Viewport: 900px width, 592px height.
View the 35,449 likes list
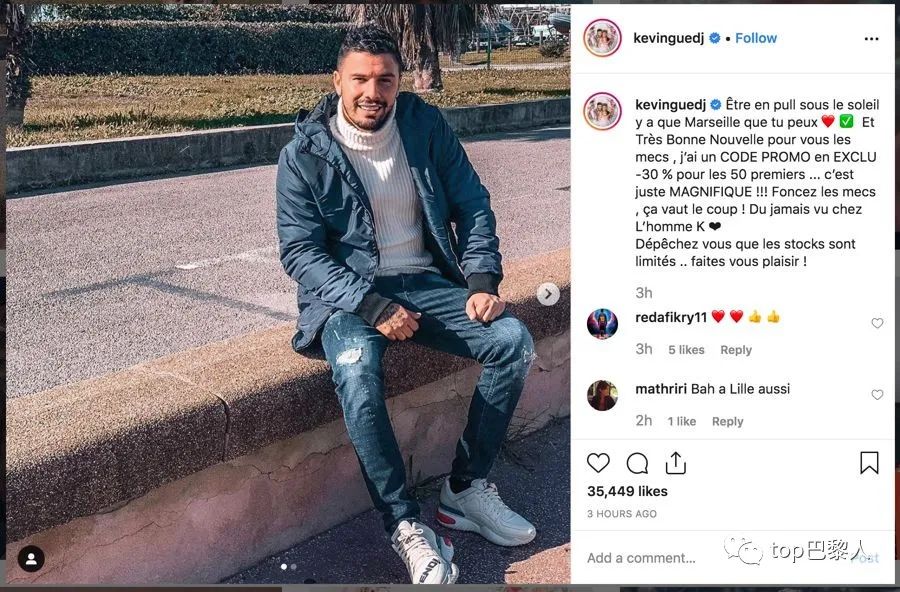tap(627, 492)
